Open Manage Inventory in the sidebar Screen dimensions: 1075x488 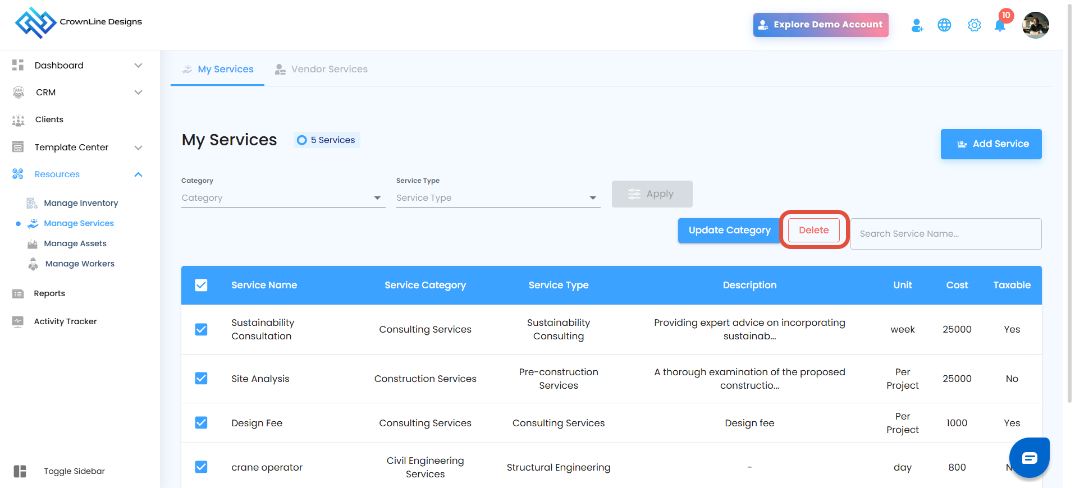coord(80,203)
